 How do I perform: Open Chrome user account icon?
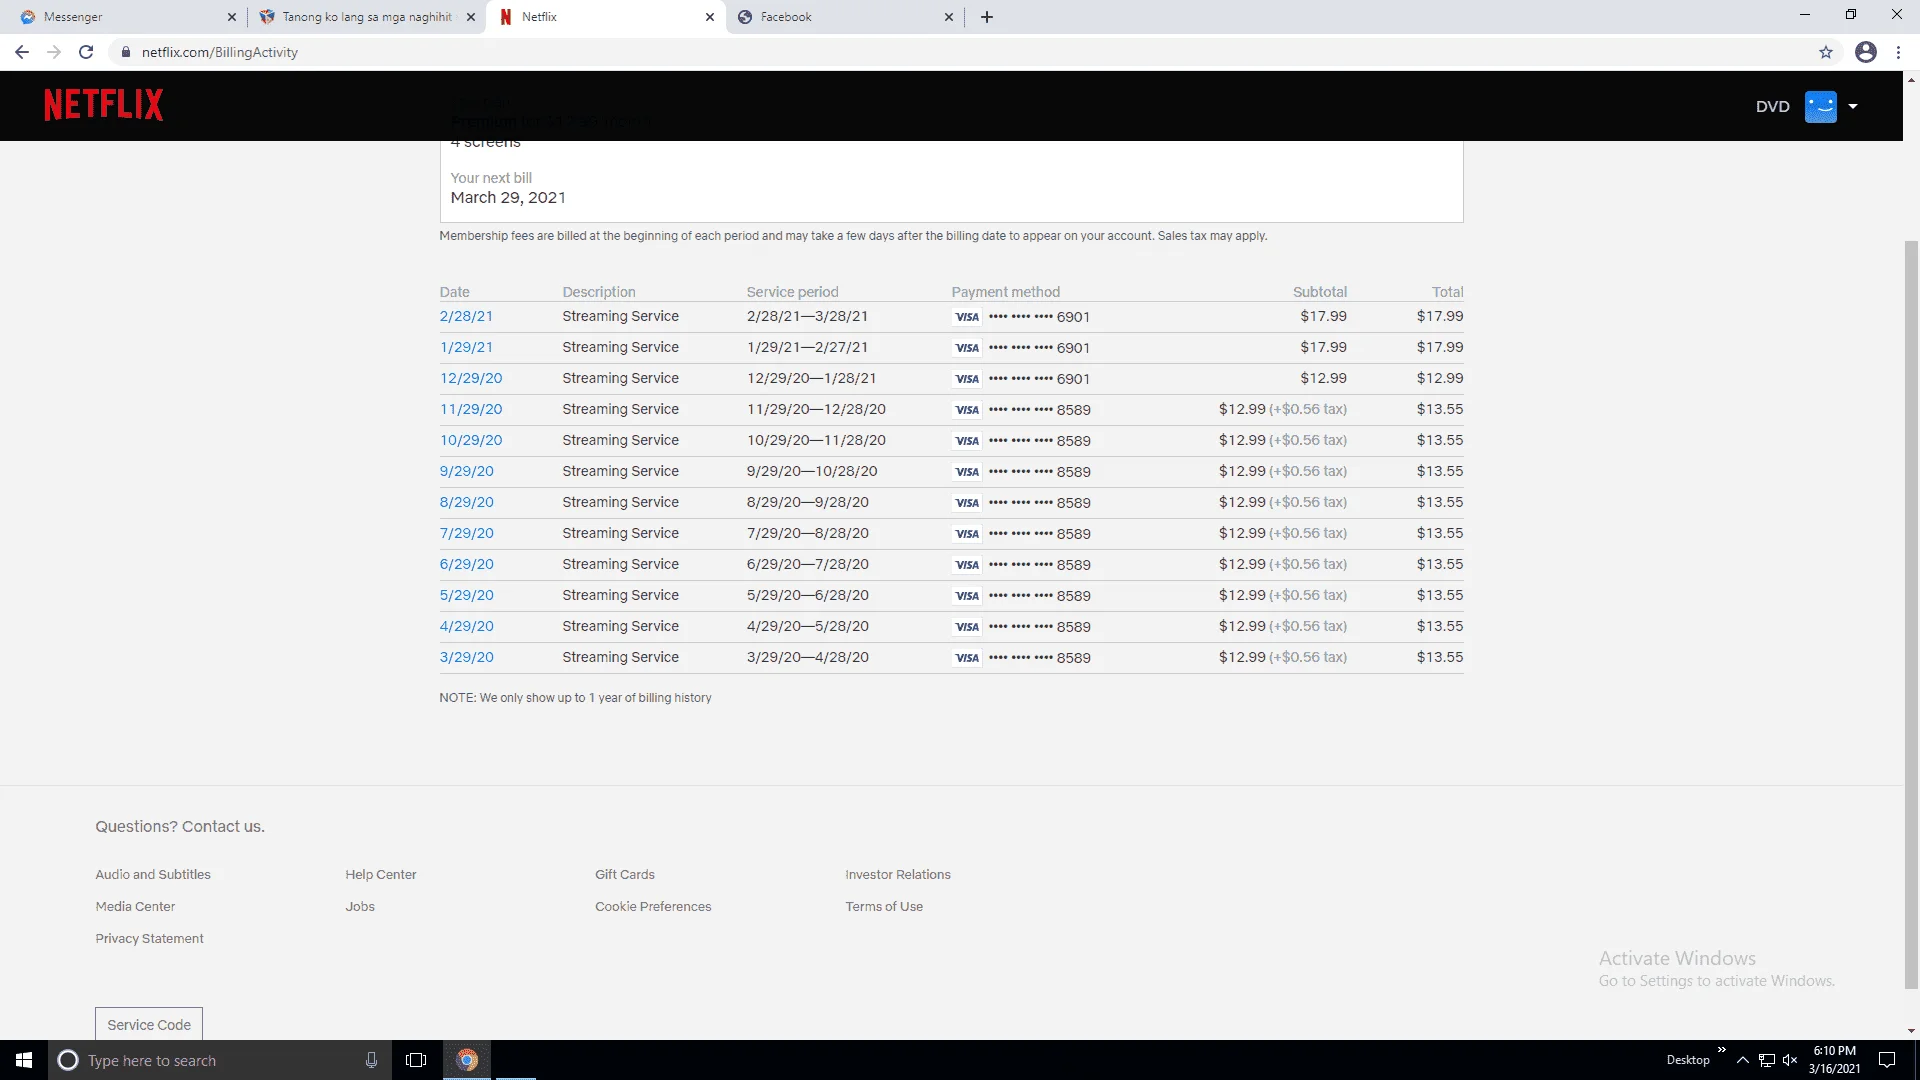coord(1866,52)
